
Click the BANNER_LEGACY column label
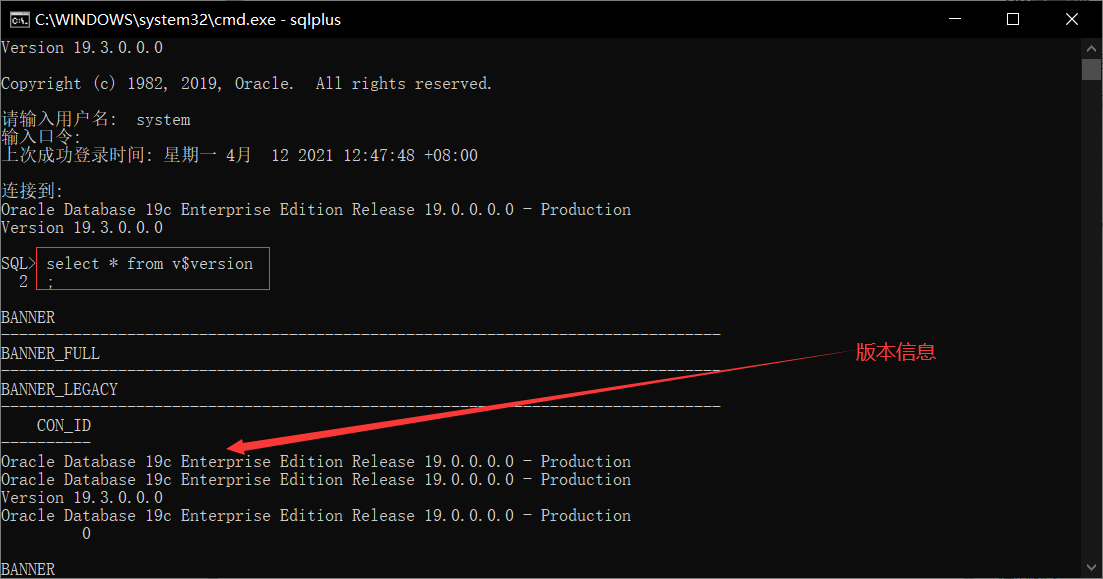59,389
